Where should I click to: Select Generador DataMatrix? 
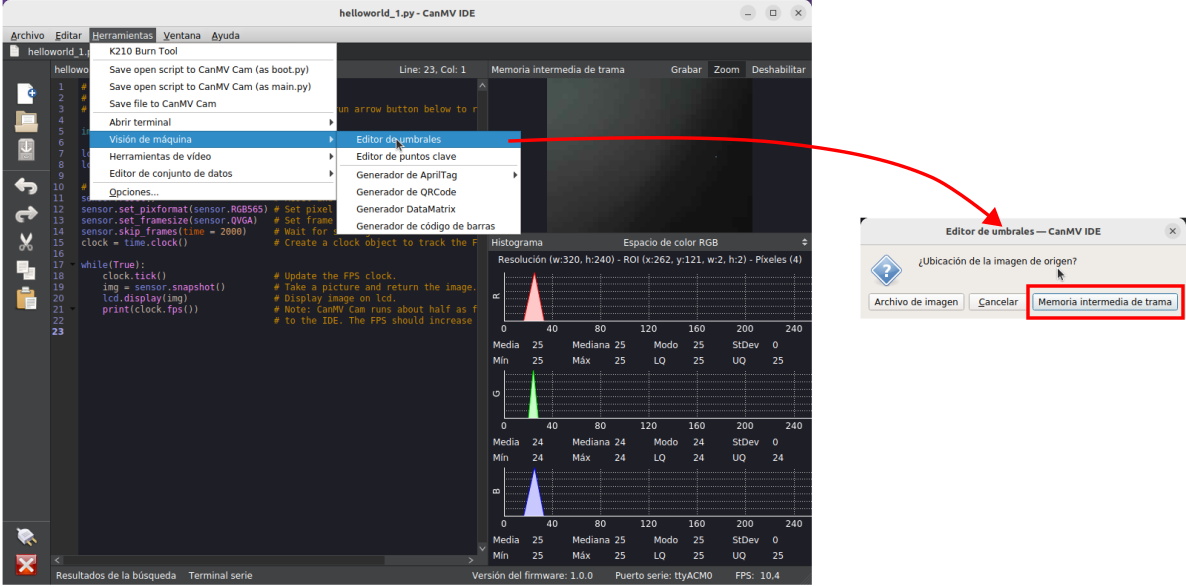pos(428,209)
